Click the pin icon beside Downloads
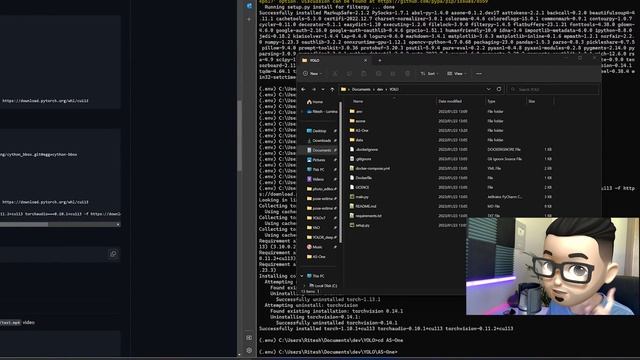Viewport: 640px width, 360px height. click(x=335, y=140)
